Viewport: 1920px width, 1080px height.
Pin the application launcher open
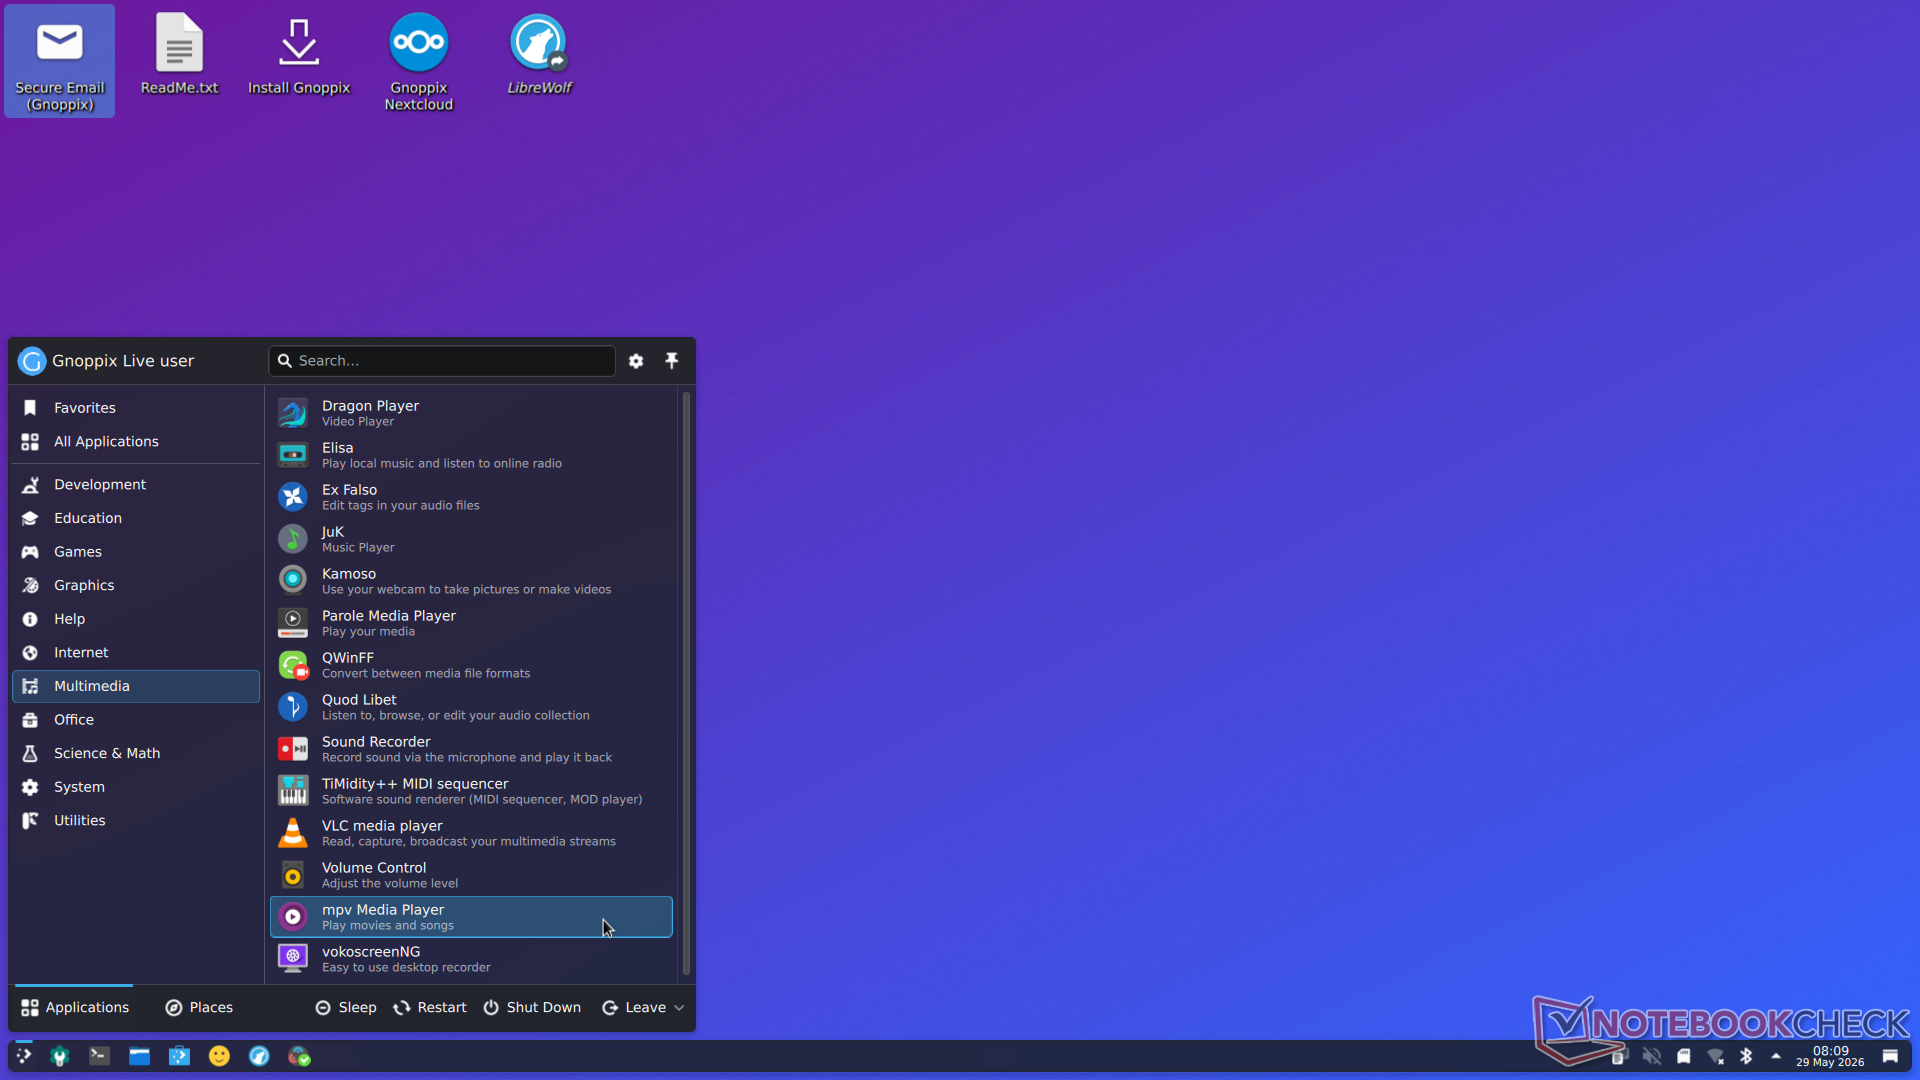coord(672,361)
